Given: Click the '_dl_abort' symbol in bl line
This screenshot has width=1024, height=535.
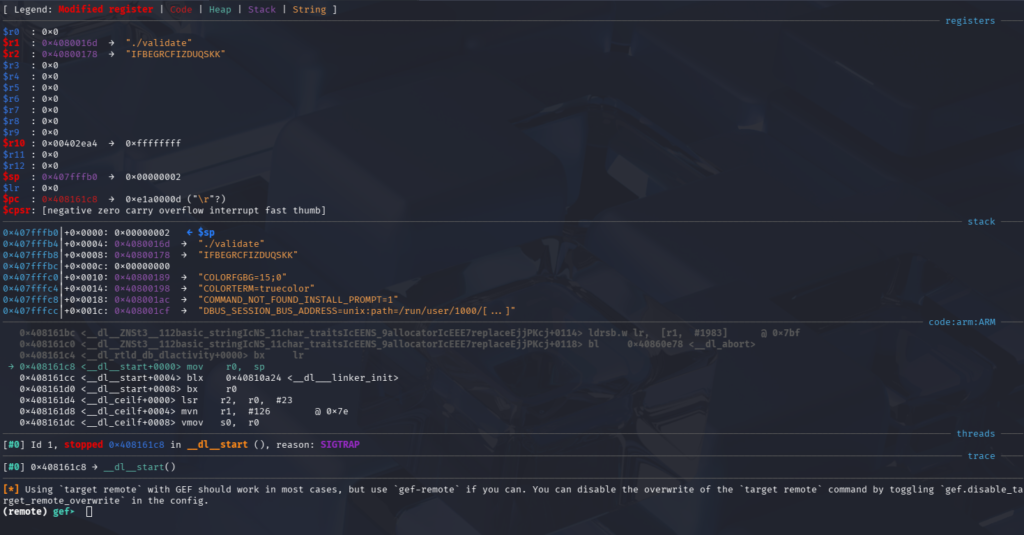Looking at the screenshot, I should click(x=722, y=344).
